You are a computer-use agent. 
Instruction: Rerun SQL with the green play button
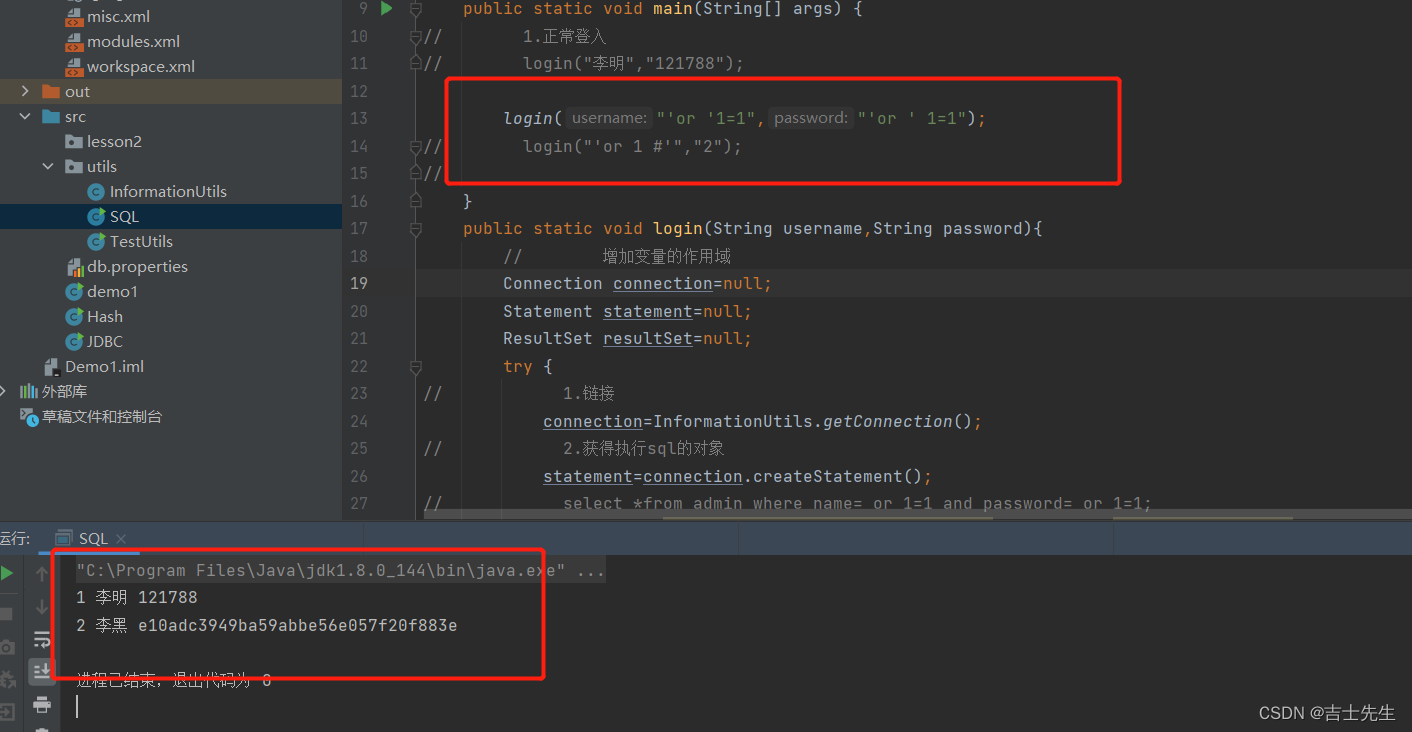tap(7, 573)
